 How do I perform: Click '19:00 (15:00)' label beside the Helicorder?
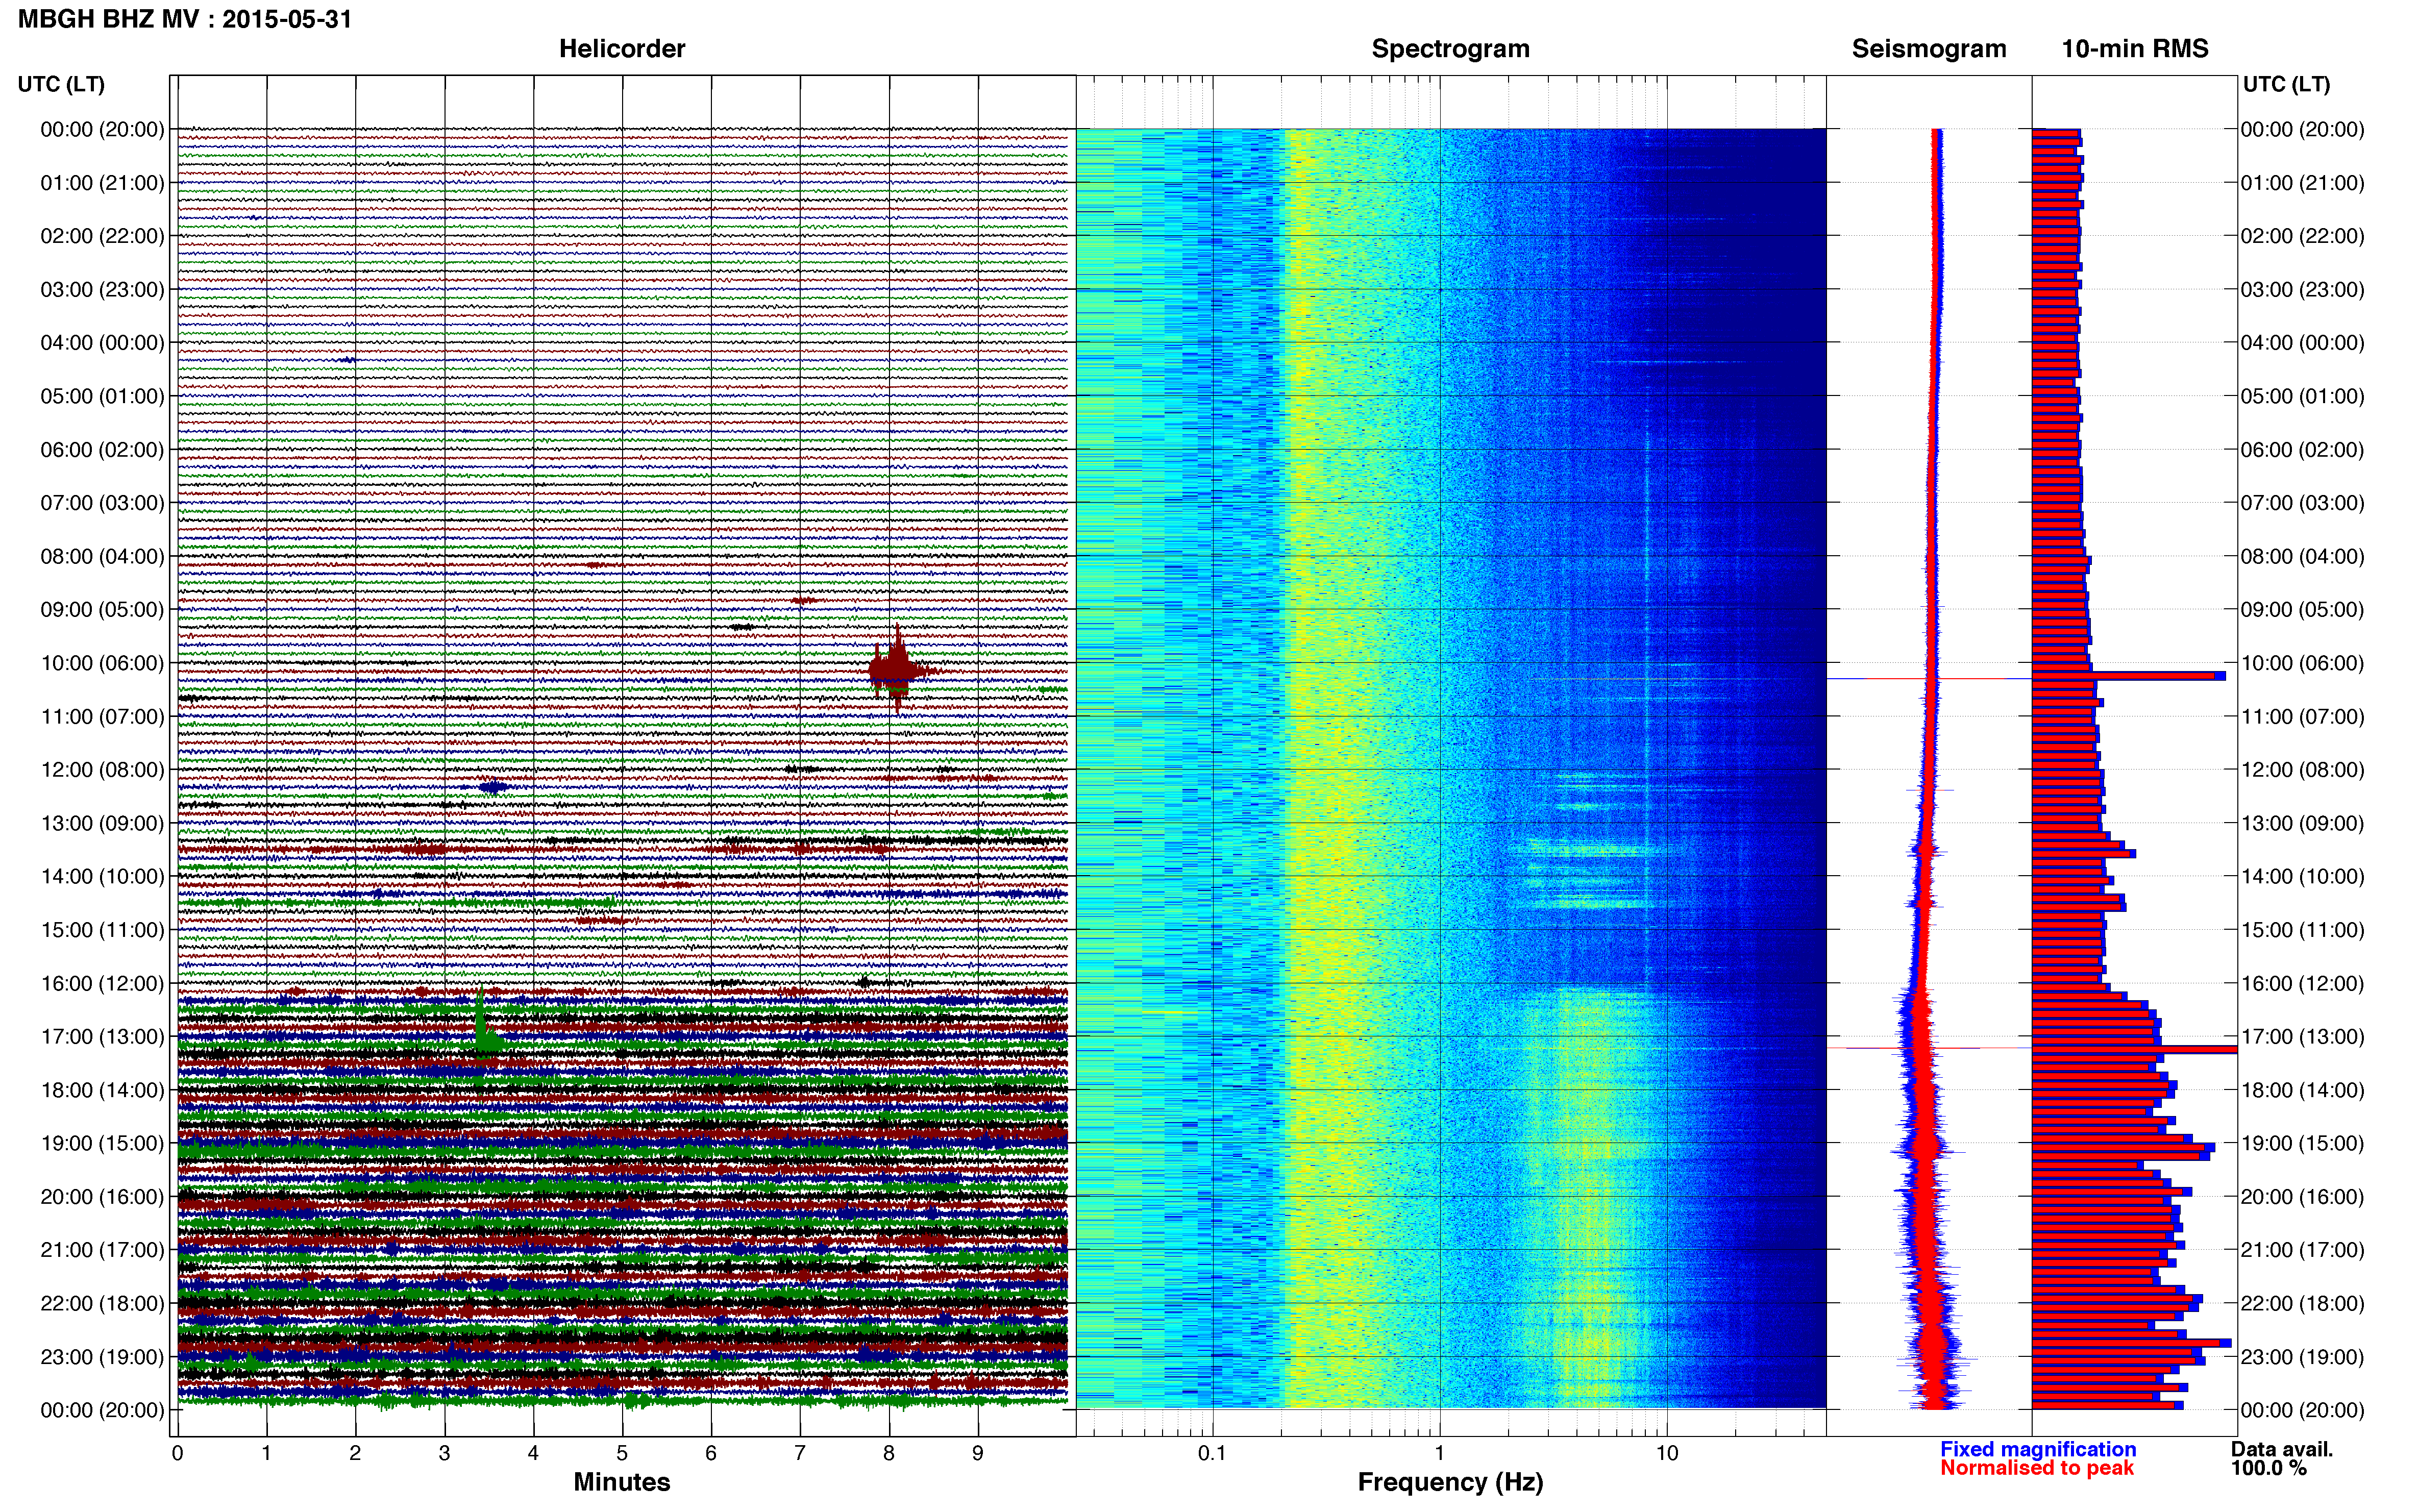click(102, 1143)
